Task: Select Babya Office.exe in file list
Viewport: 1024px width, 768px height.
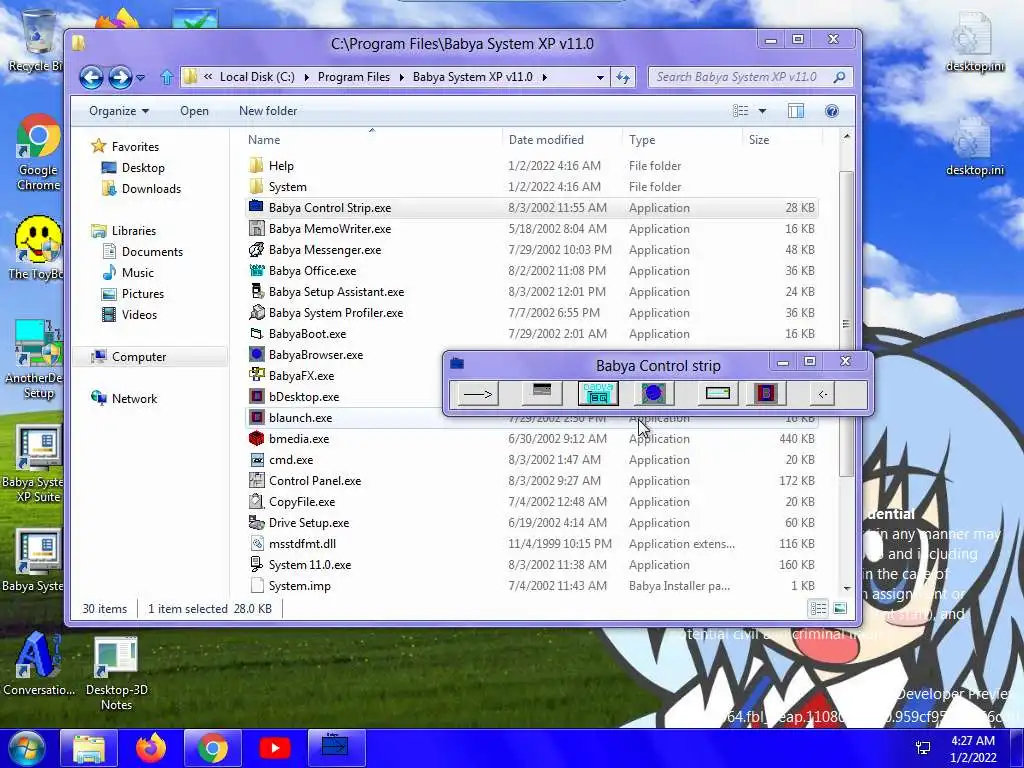Action: [x=532, y=270]
